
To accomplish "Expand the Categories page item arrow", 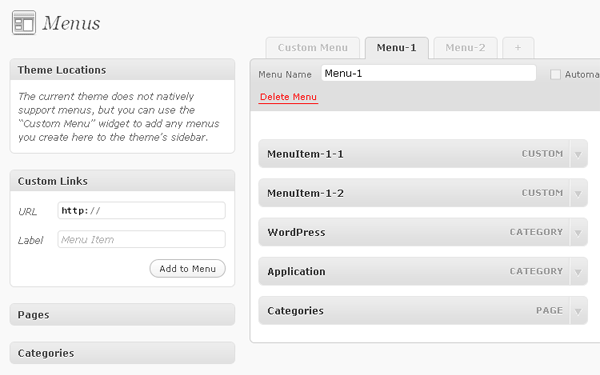I will click(578, 311).
